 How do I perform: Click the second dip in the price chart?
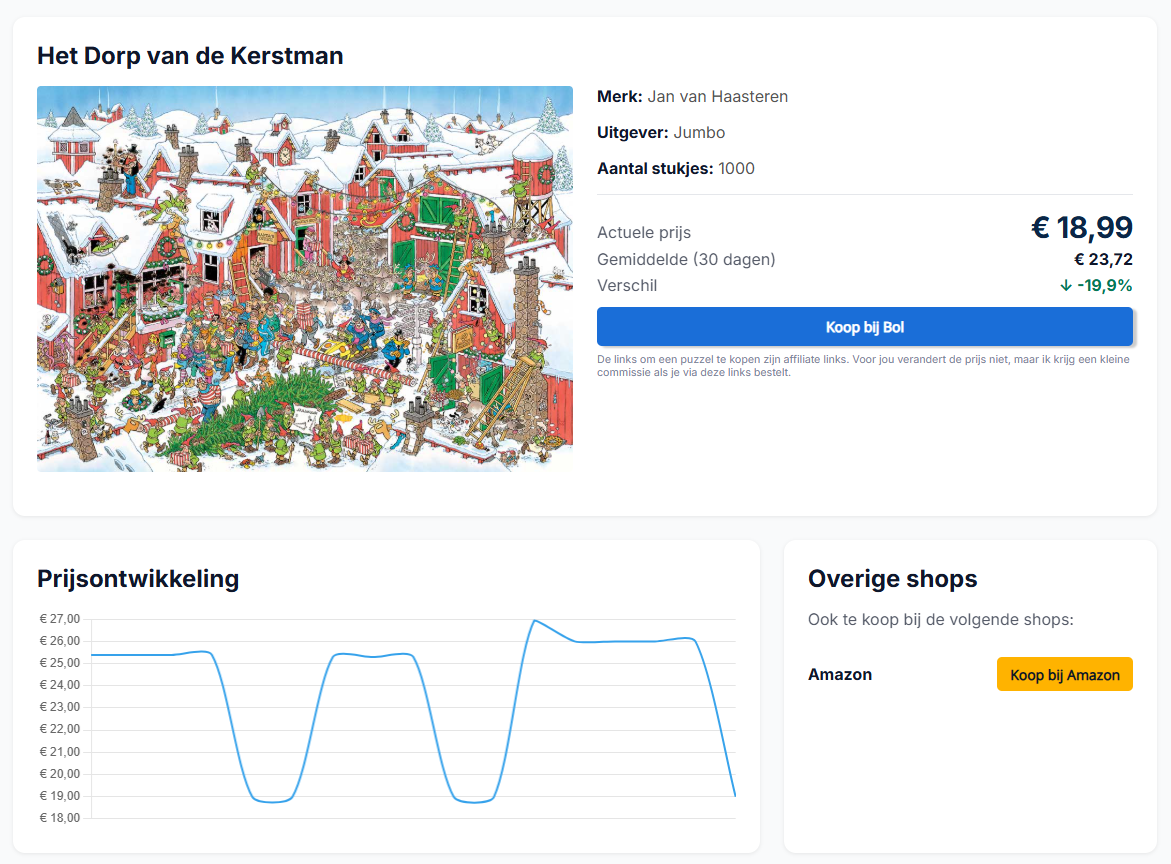click(472, 801)
